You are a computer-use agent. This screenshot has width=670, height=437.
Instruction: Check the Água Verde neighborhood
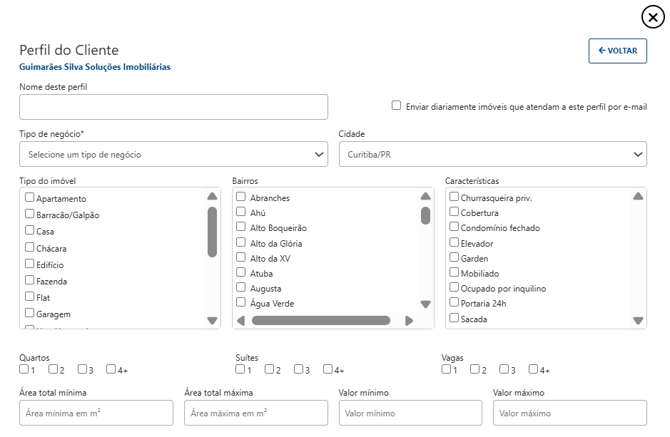[241, 302]
